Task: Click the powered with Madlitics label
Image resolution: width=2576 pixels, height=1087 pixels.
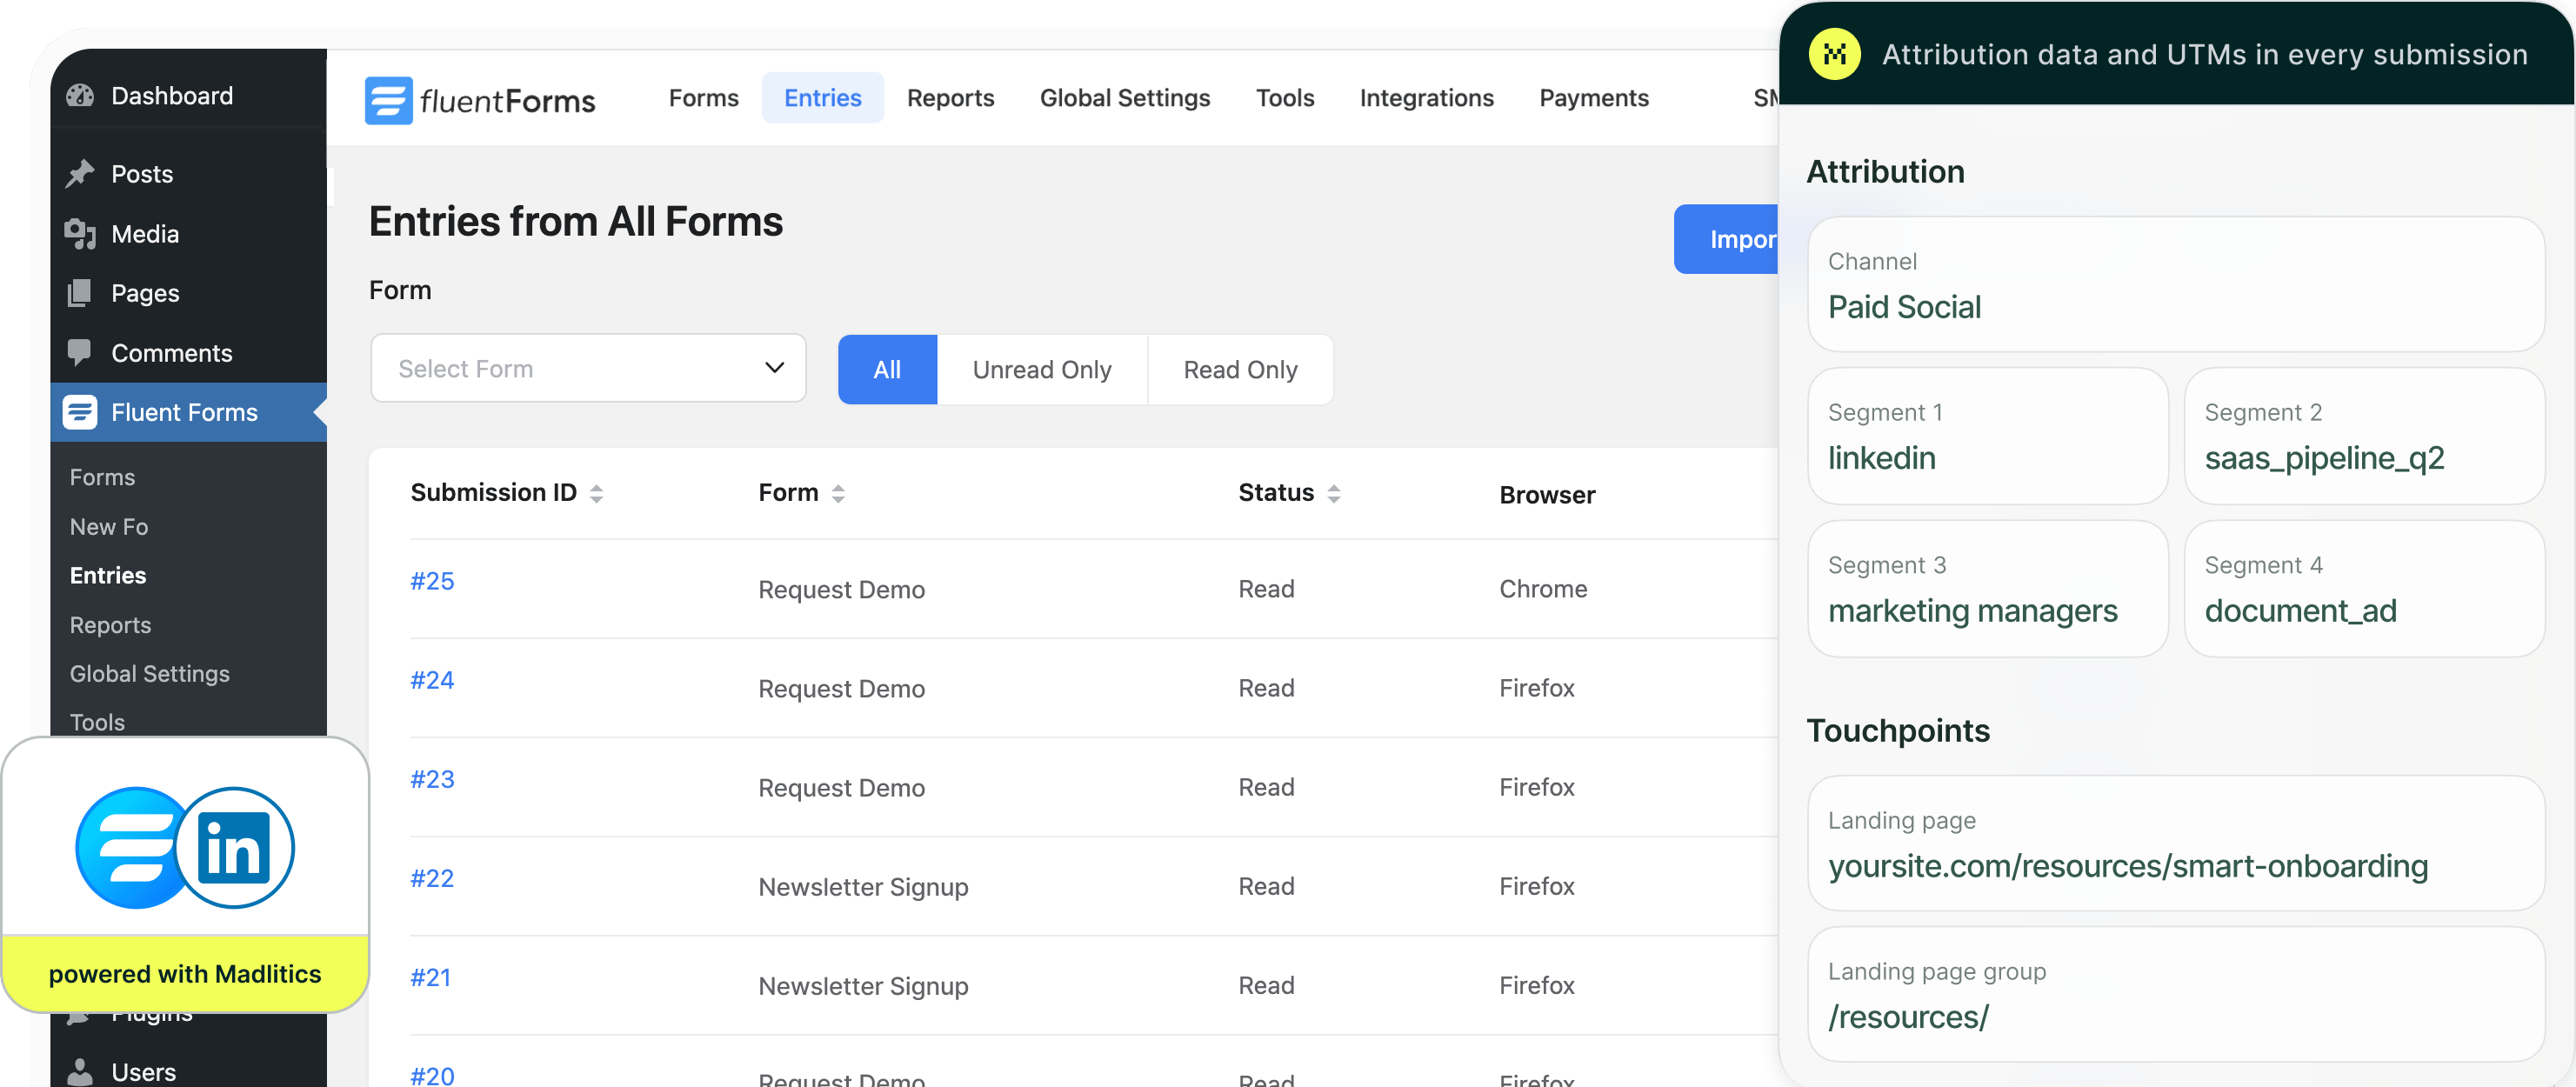Action: pos(185,974)
